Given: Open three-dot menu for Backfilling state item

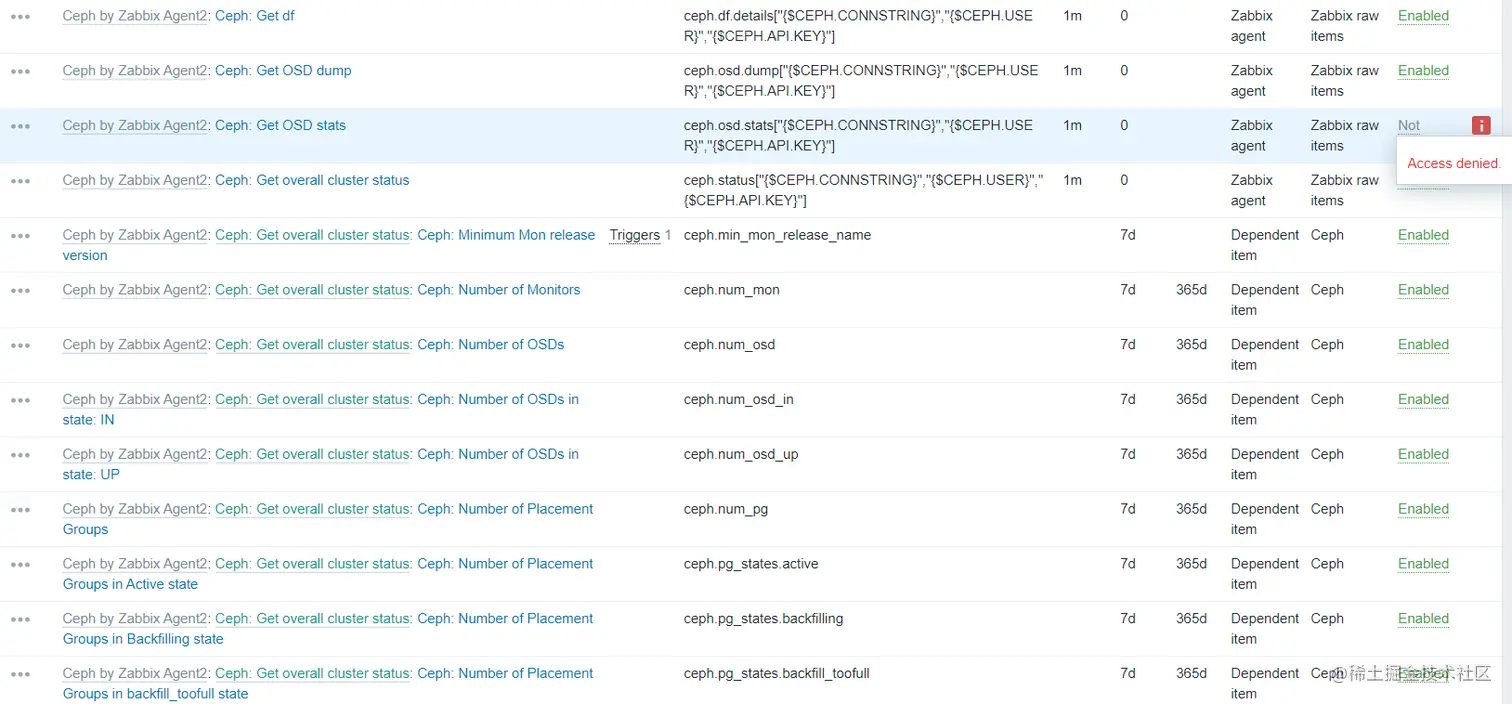Looking at the screenshot, I should [x=21, y=619].
